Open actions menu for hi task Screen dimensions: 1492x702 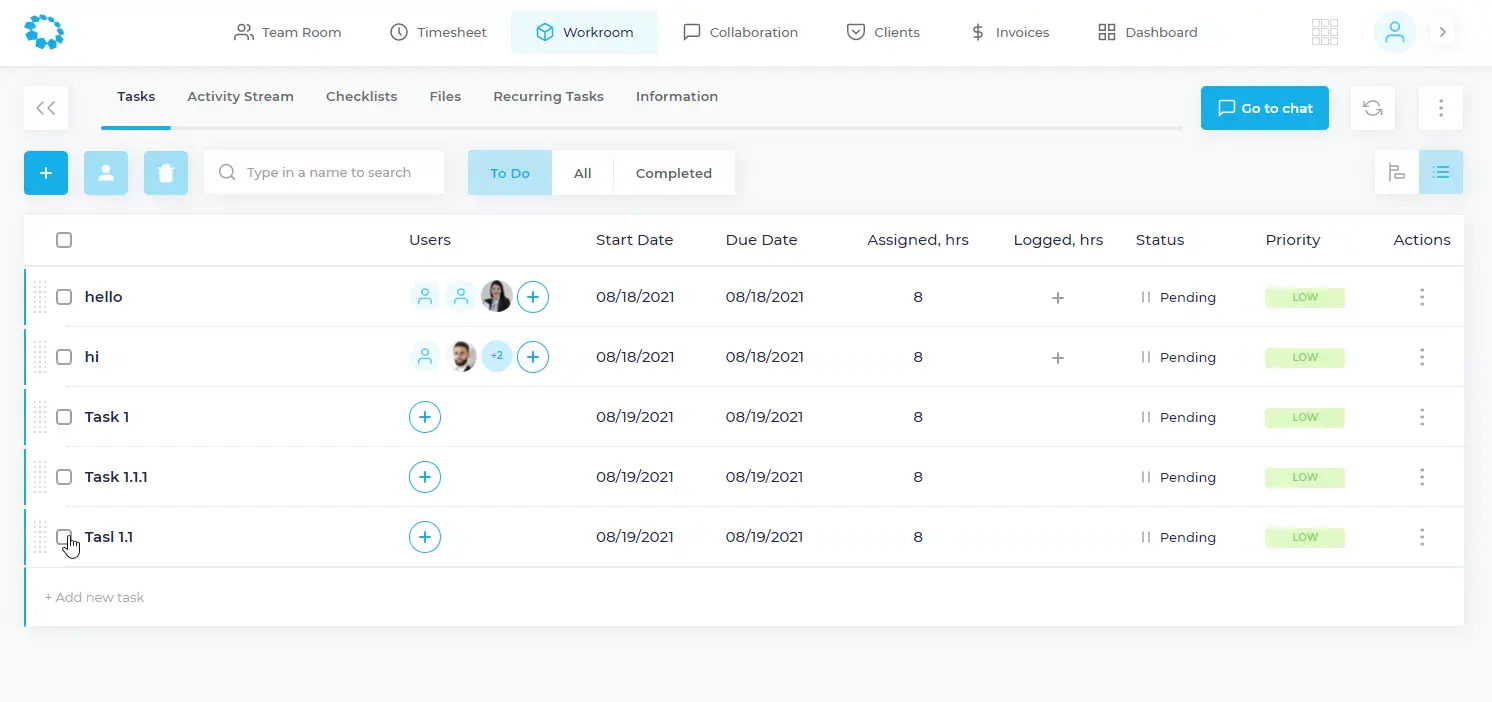pos(1421,357)
